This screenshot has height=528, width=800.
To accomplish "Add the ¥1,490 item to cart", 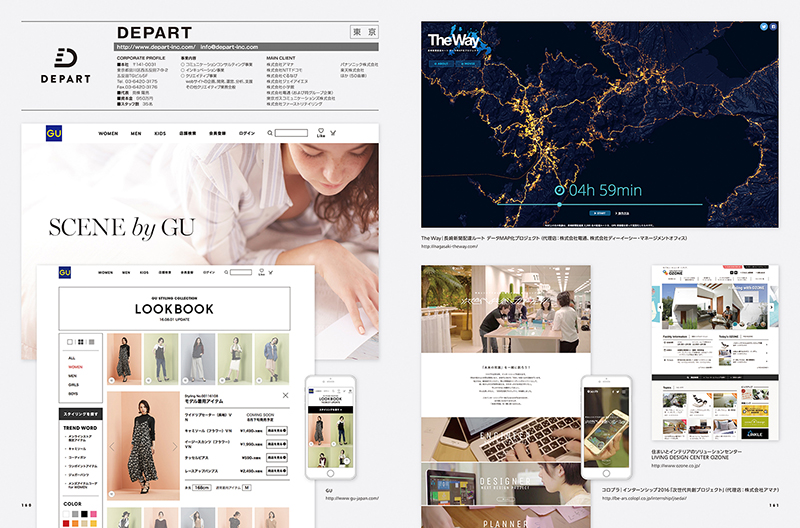I will (x=277, y=431).
